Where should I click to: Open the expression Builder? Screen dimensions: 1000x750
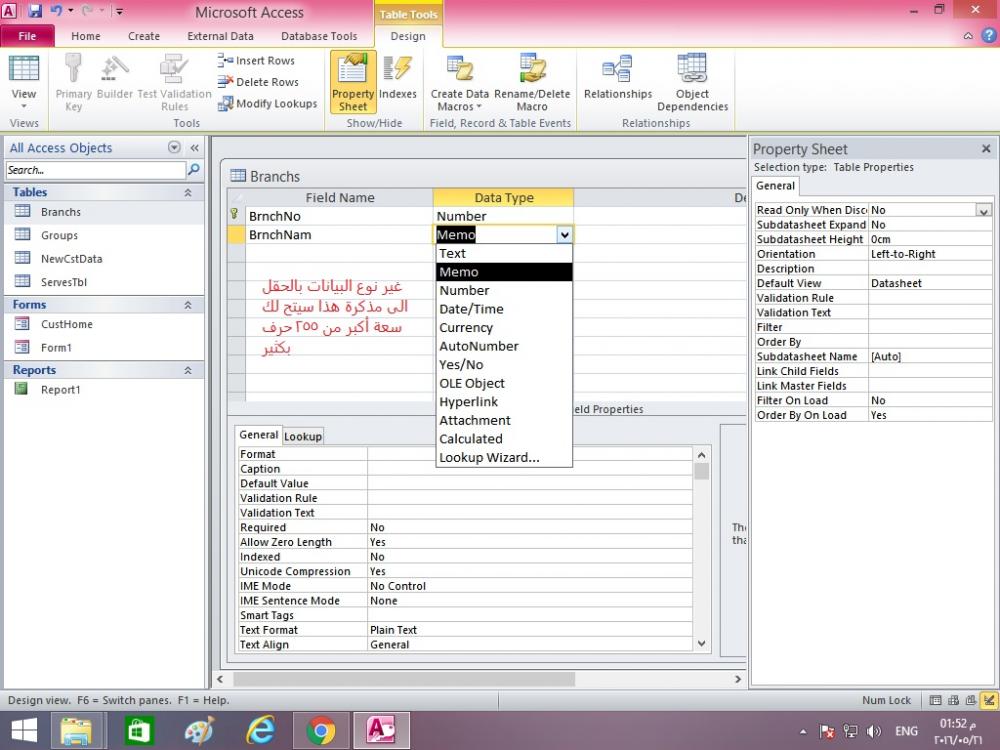point(115,78)
